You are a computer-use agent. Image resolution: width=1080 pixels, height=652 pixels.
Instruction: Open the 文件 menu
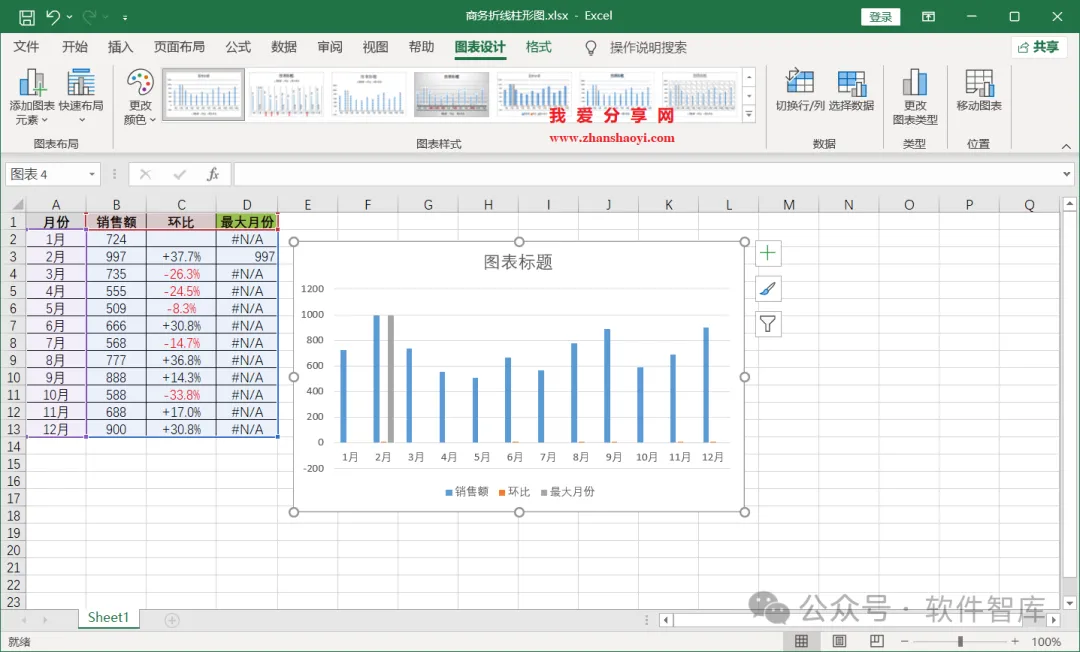26,47
